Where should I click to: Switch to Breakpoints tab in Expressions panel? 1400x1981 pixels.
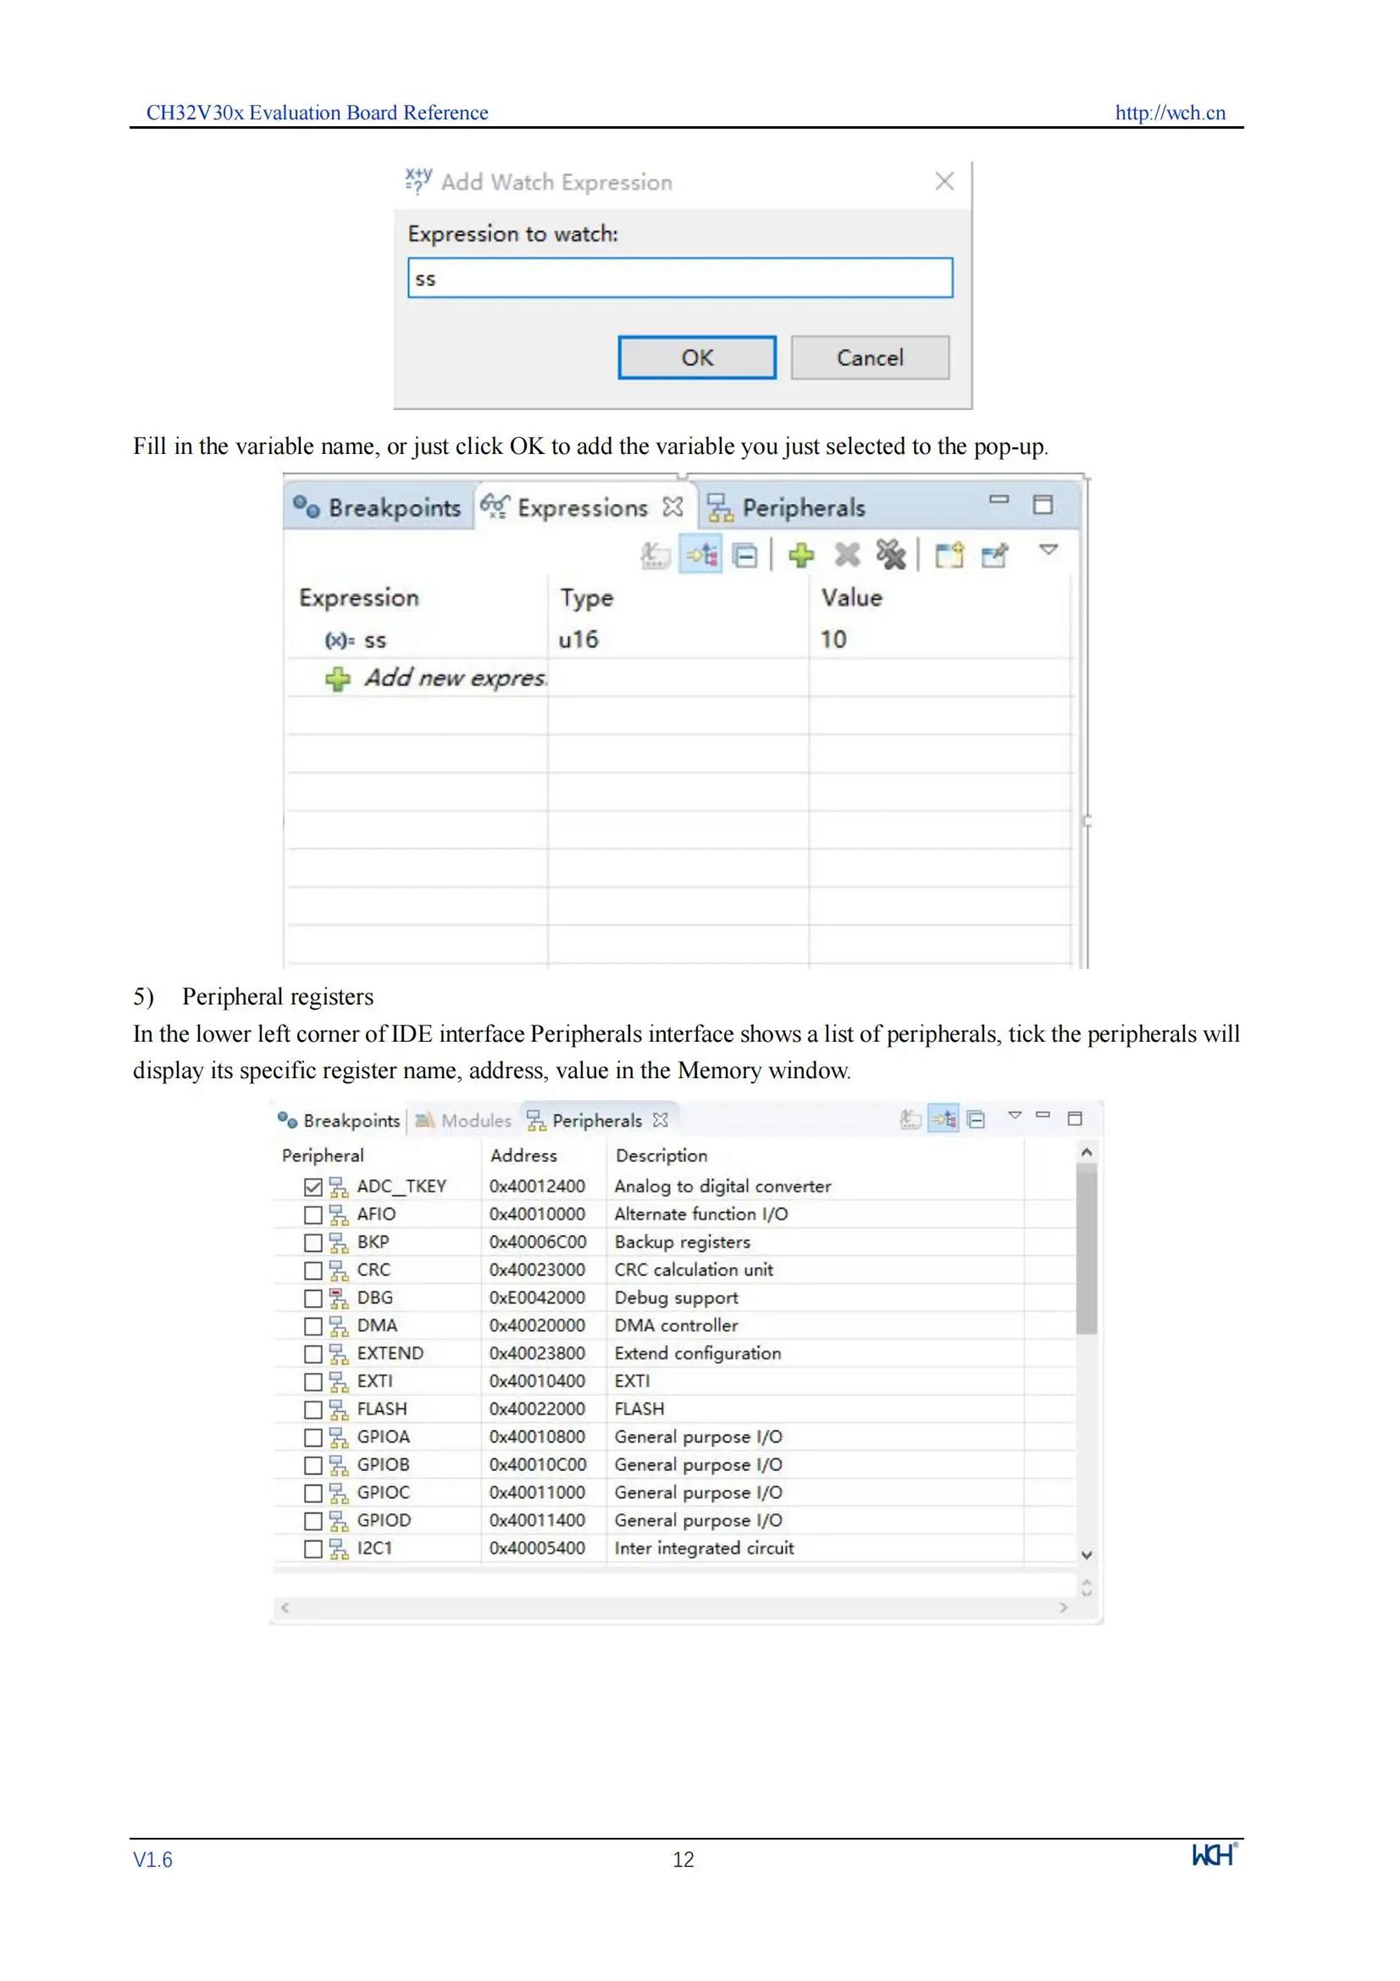click(x=378, y=508)
